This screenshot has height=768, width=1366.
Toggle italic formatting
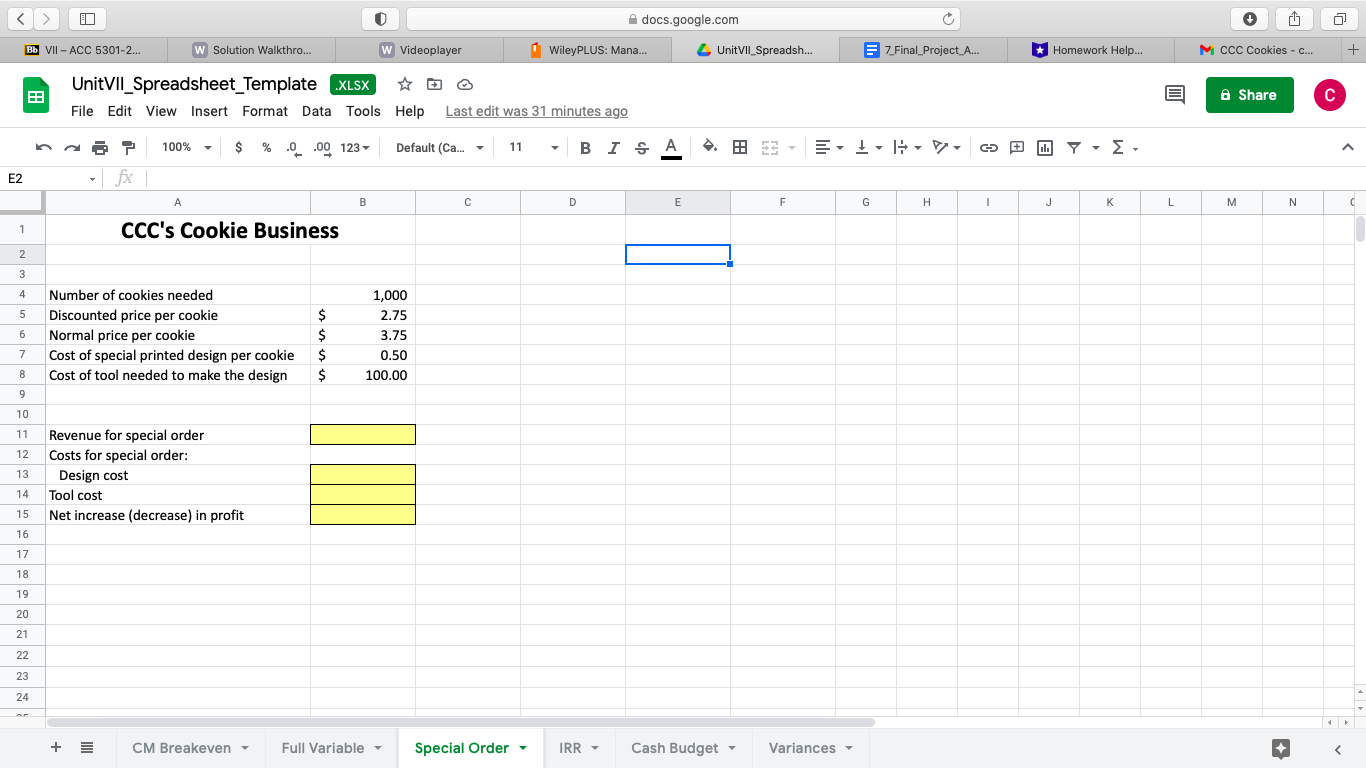coord(613,147)
